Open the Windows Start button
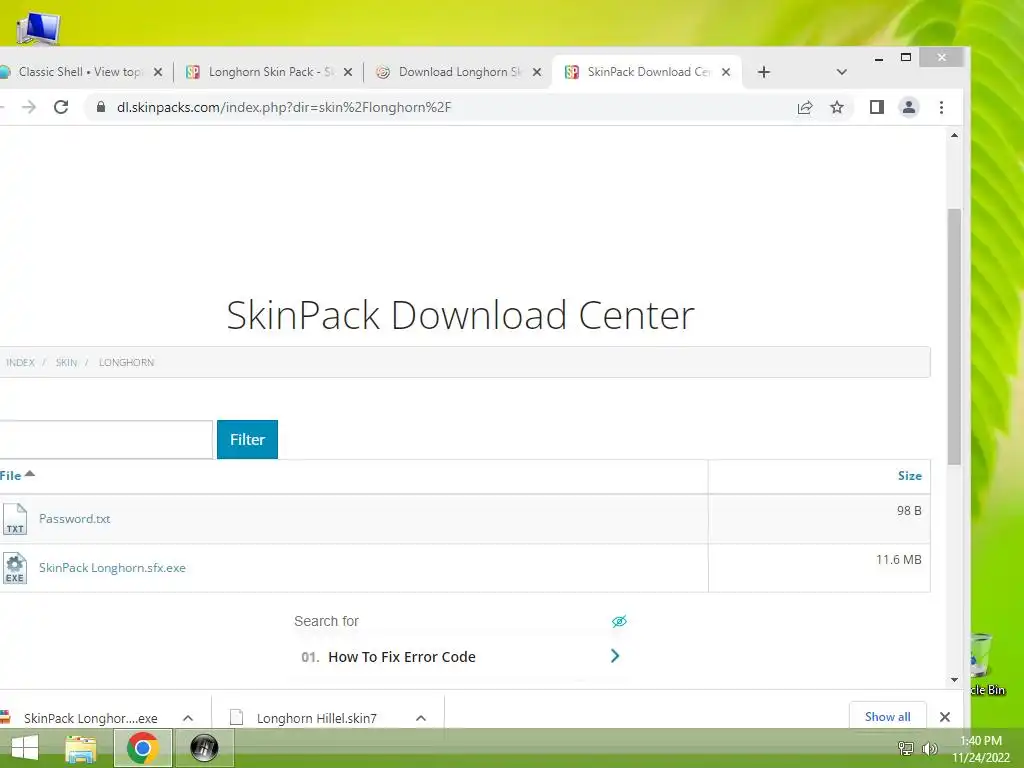1024x768 pixels. [25, 748]
